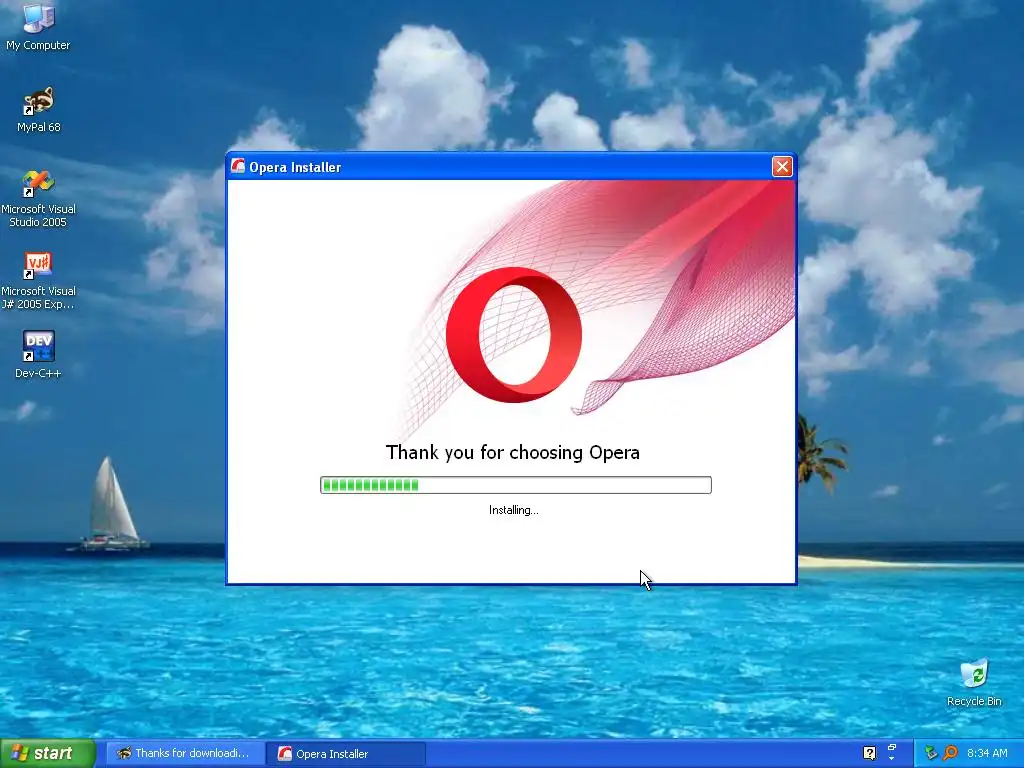Click 'Thank you for choosing Opera' heading

tap(513, 452)
